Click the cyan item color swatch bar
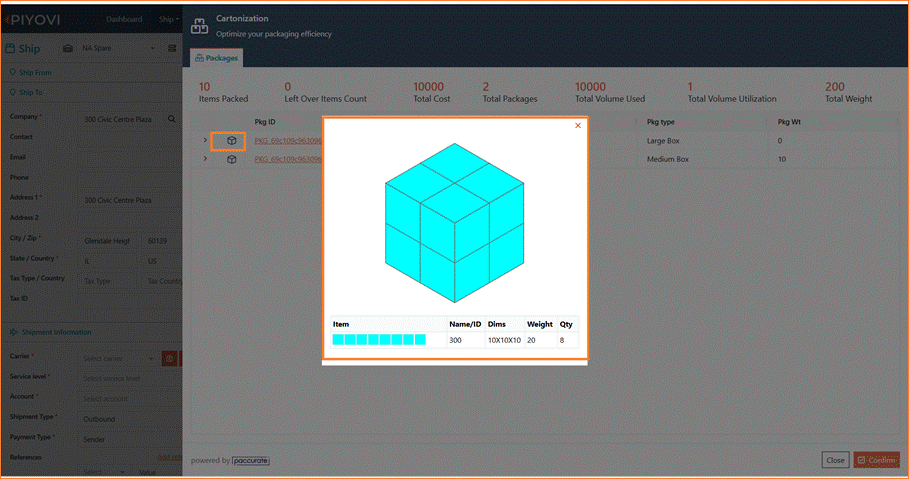Viewport: 909px width, 479px height. click(x=379, y=340)
